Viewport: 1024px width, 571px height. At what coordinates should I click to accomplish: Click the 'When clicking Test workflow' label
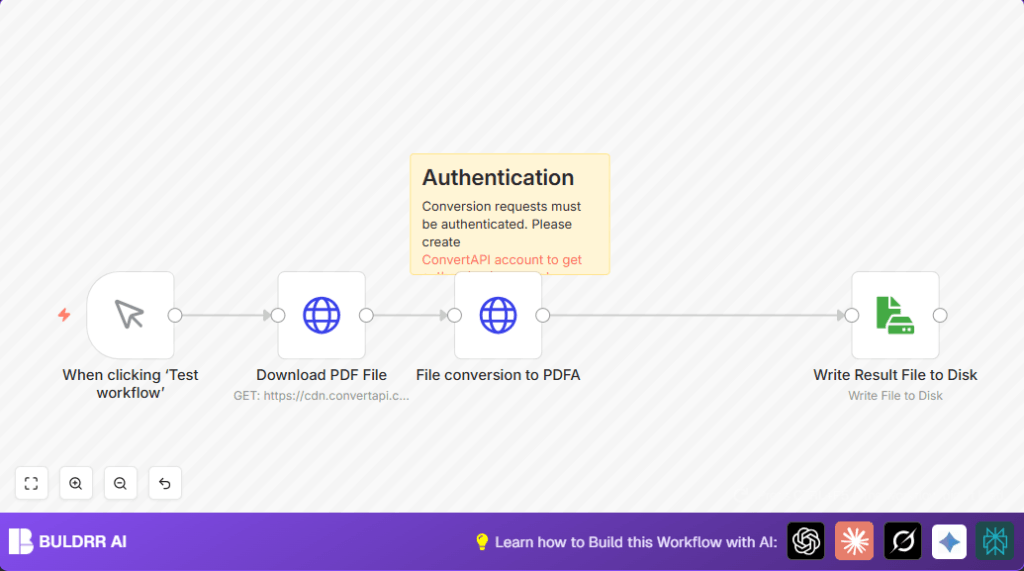131,384
